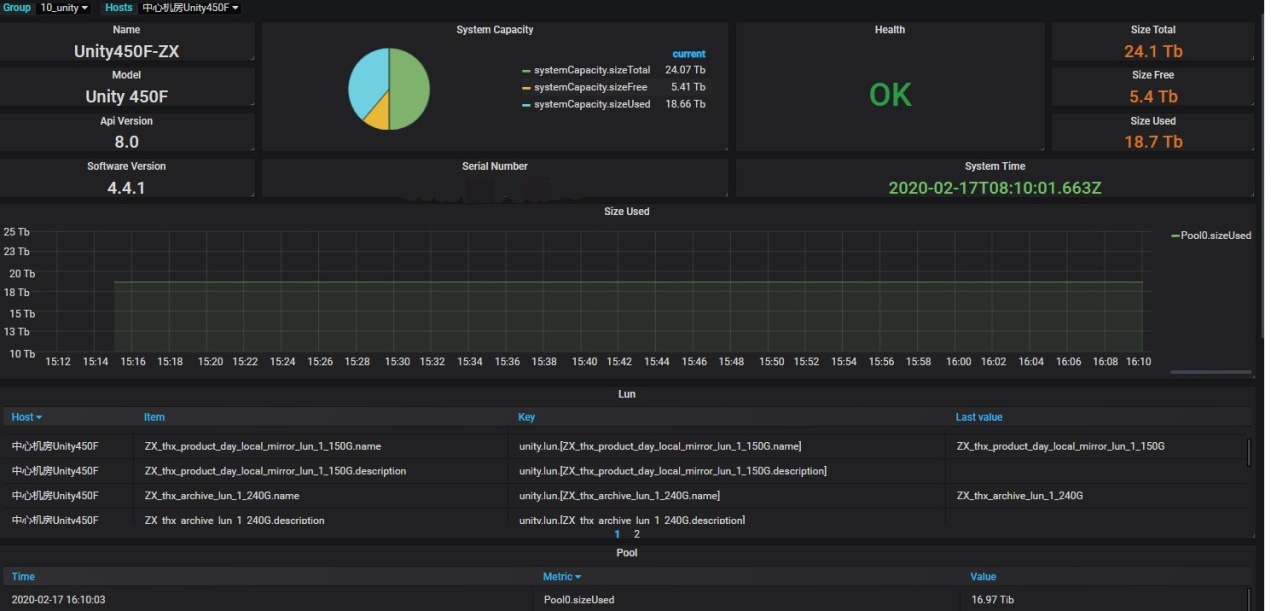Image resolution: width=1271 pixels, height=611 pixels.
Task: Click the 24.1 Tb Size Total value
Action: [1153, 51]
